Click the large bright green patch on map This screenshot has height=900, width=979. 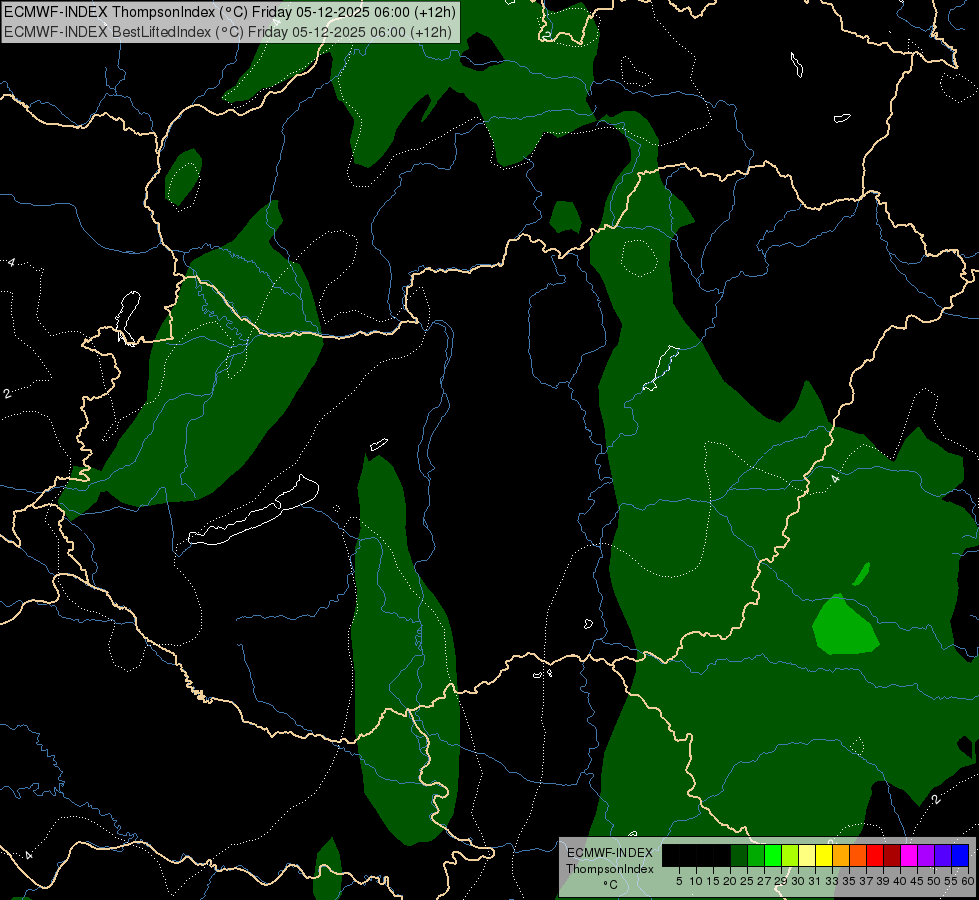click(x=845, y=625)
